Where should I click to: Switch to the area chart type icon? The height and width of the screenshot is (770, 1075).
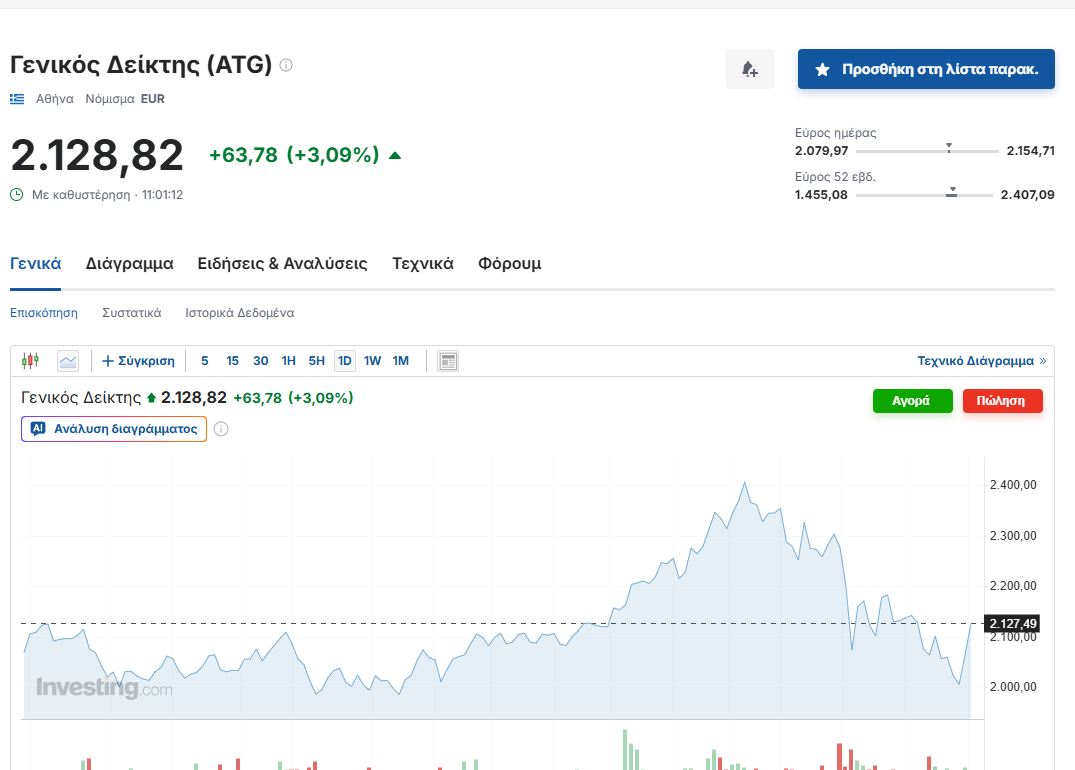pos(67,361)
